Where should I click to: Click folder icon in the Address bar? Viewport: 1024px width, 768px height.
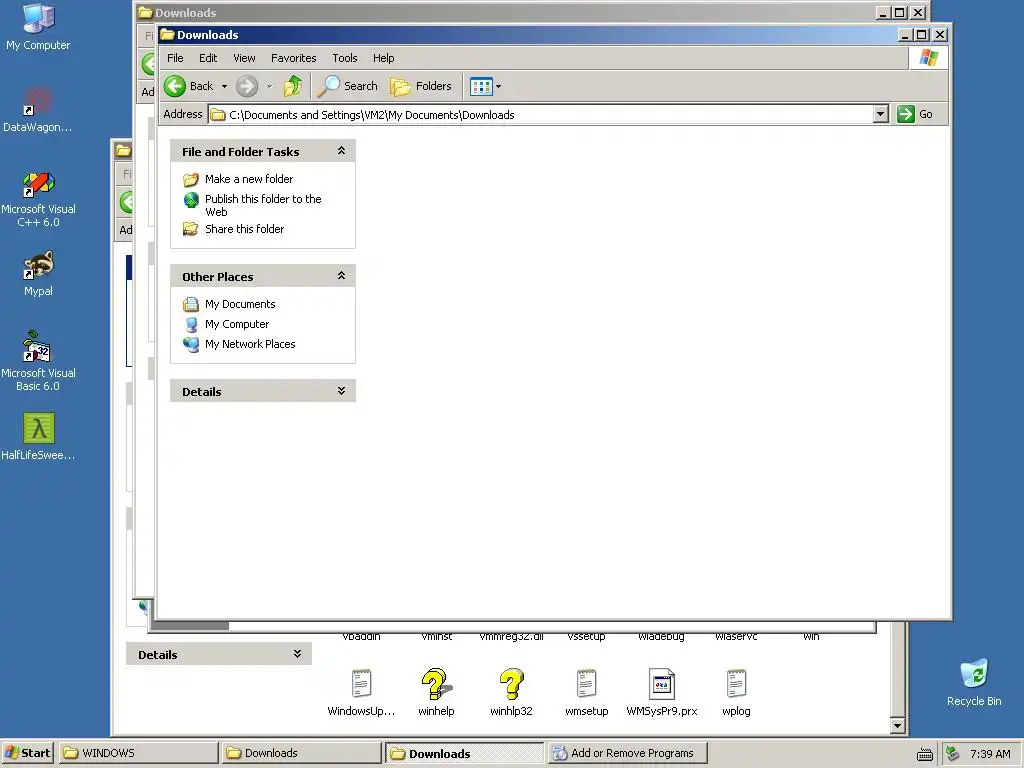[x=217, y=115]
